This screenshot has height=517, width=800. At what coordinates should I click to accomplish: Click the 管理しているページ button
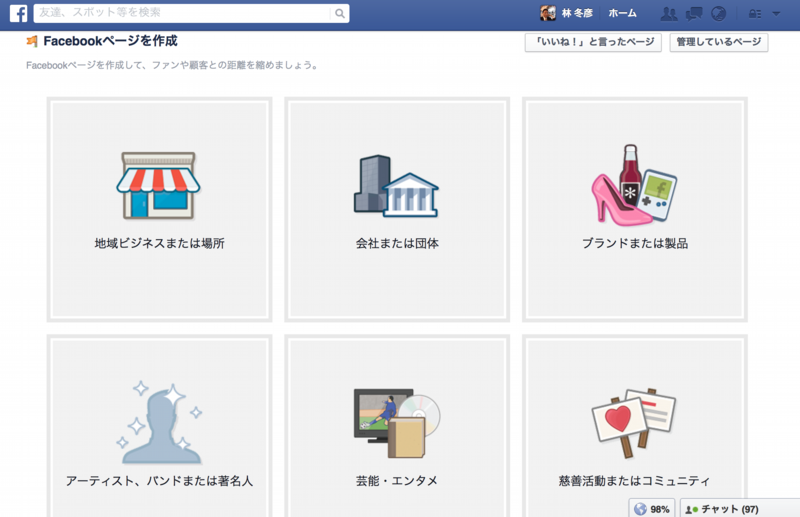tap(719, 42)
